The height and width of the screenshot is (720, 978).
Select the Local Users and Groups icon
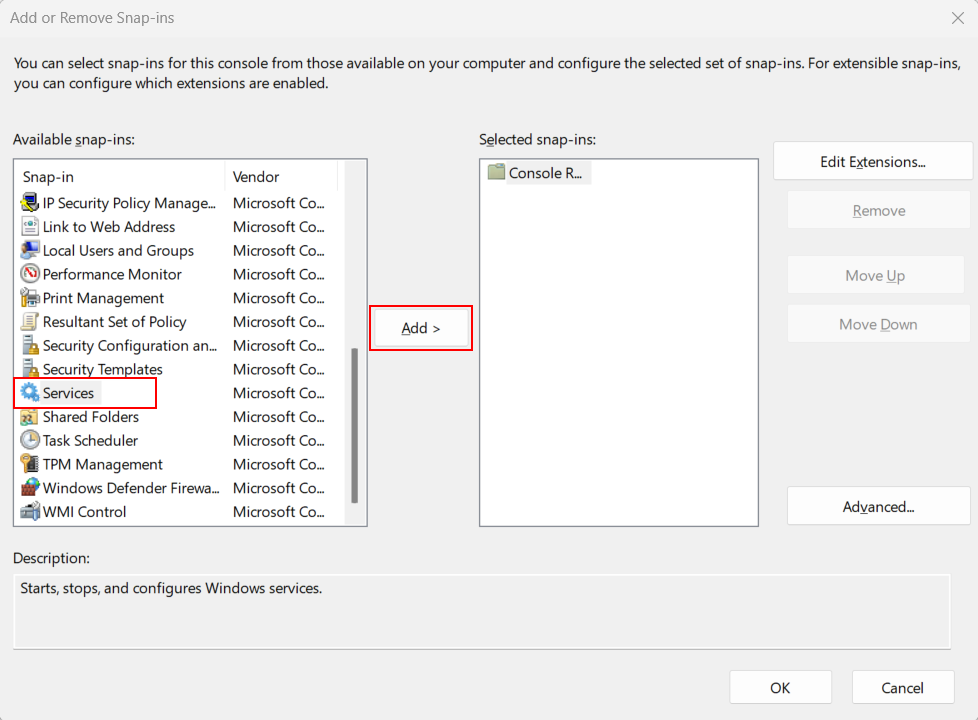(x=30, y=250)
